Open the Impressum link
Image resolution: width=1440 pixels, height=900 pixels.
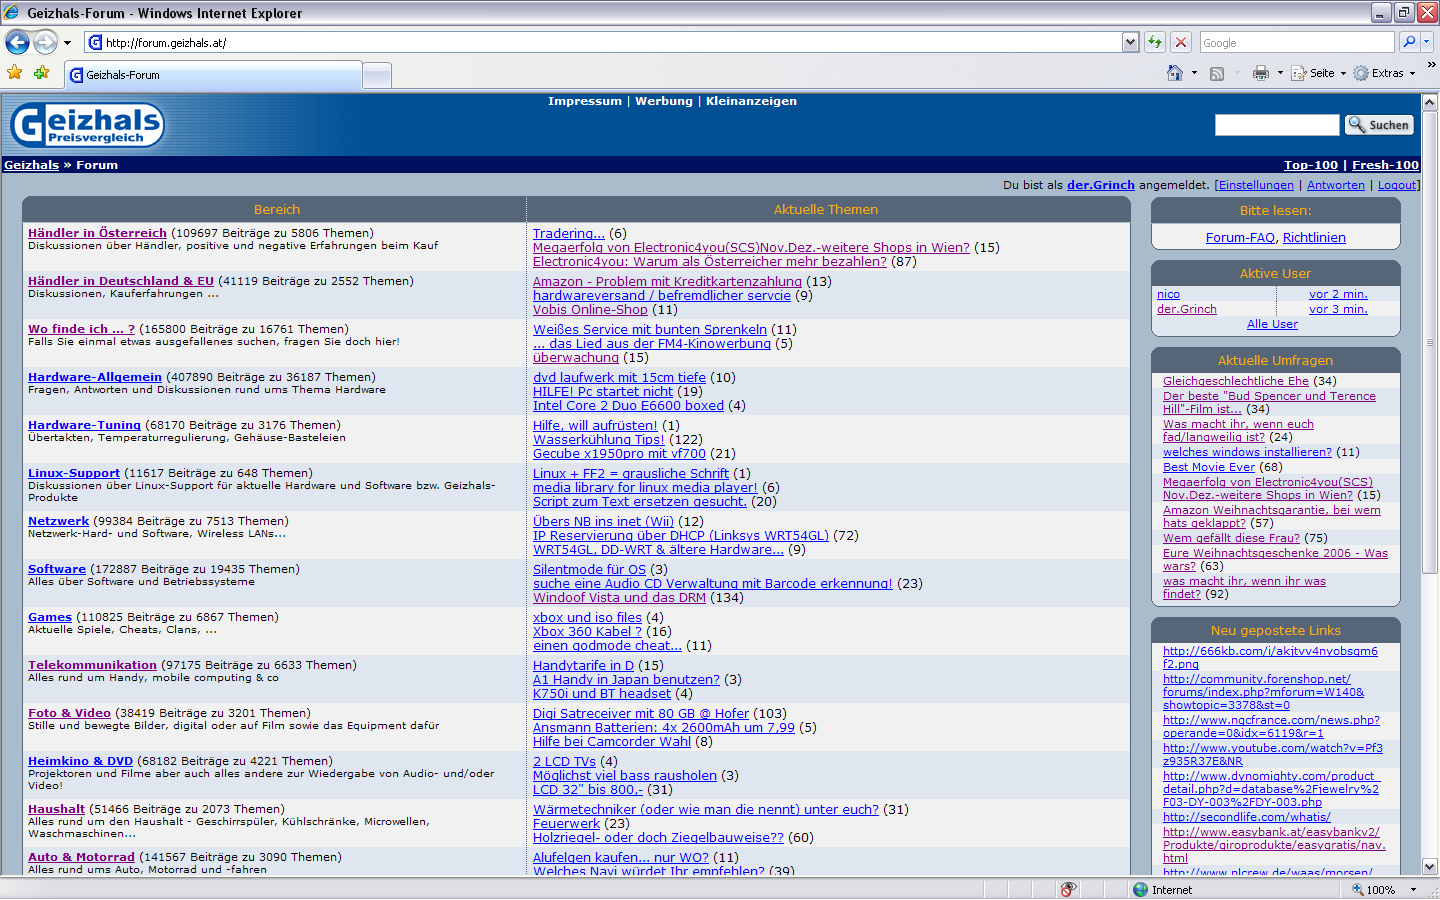pos(585,101)
